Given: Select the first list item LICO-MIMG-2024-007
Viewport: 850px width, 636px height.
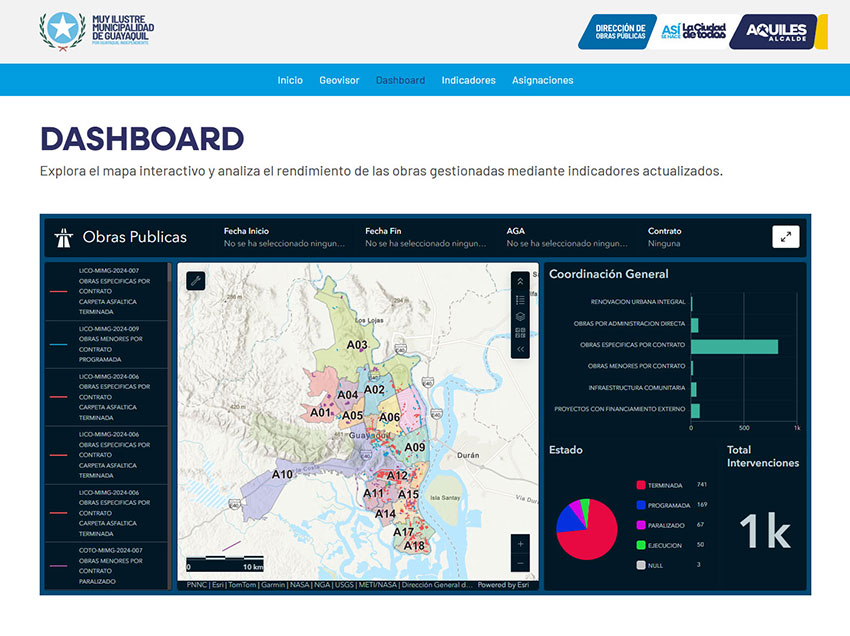Looking at the screenshot, I should coord(108,291).
